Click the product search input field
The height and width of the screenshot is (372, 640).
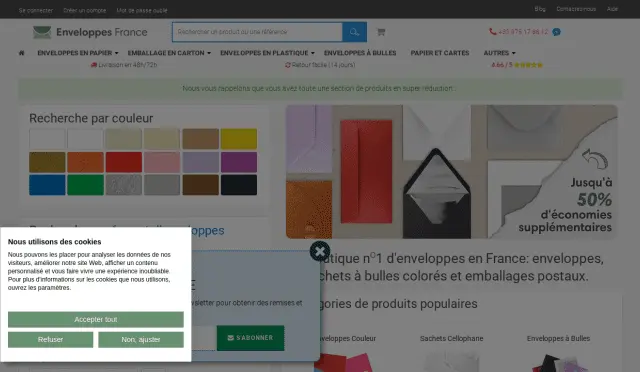point(257,32)
